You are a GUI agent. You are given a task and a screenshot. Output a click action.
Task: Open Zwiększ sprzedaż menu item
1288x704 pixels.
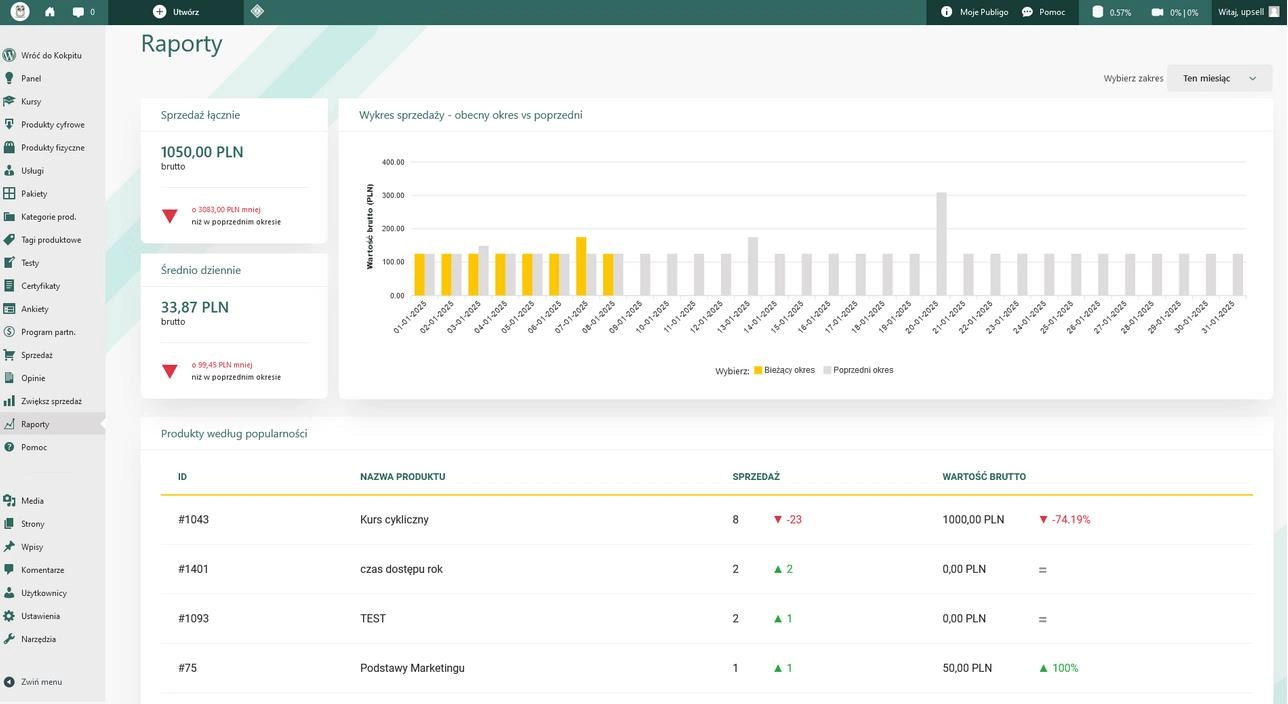coord(52,401)
